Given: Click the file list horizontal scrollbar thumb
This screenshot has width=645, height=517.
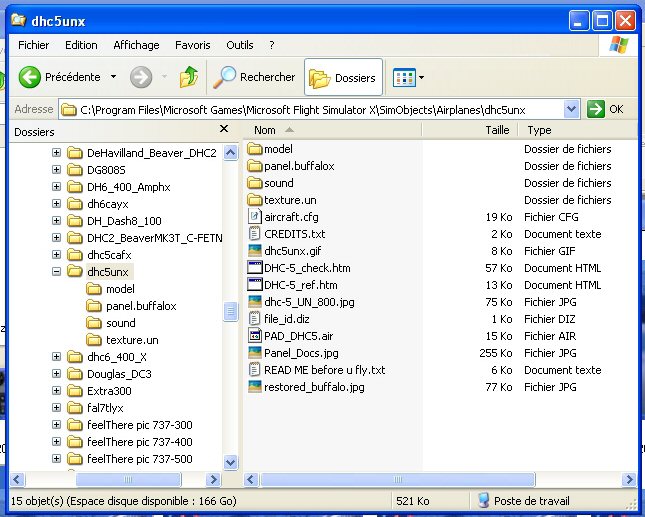Looking at the screenshot, I should coord(397,479).
